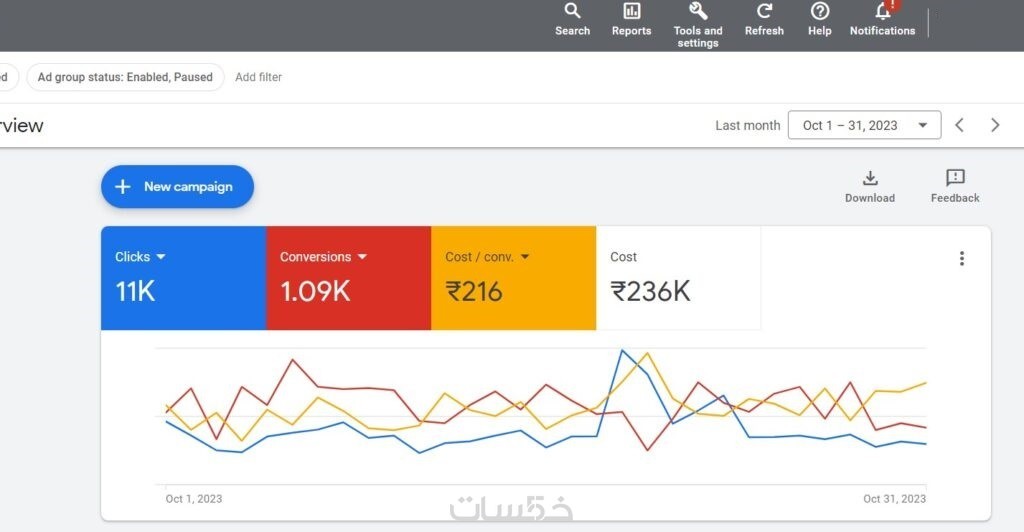Change the Conversions metric dropdown
Viewport: 1024px width, 532px height.
coord(323,257)
